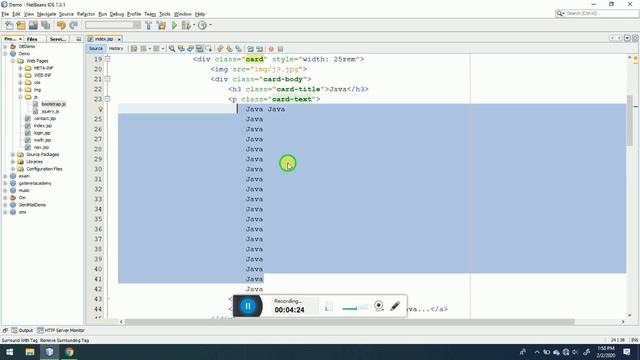Screen dimensions: 640x360
Task: Select contact.jsp in the project tree
Action: pyautogui.click(x=45, y=118)
